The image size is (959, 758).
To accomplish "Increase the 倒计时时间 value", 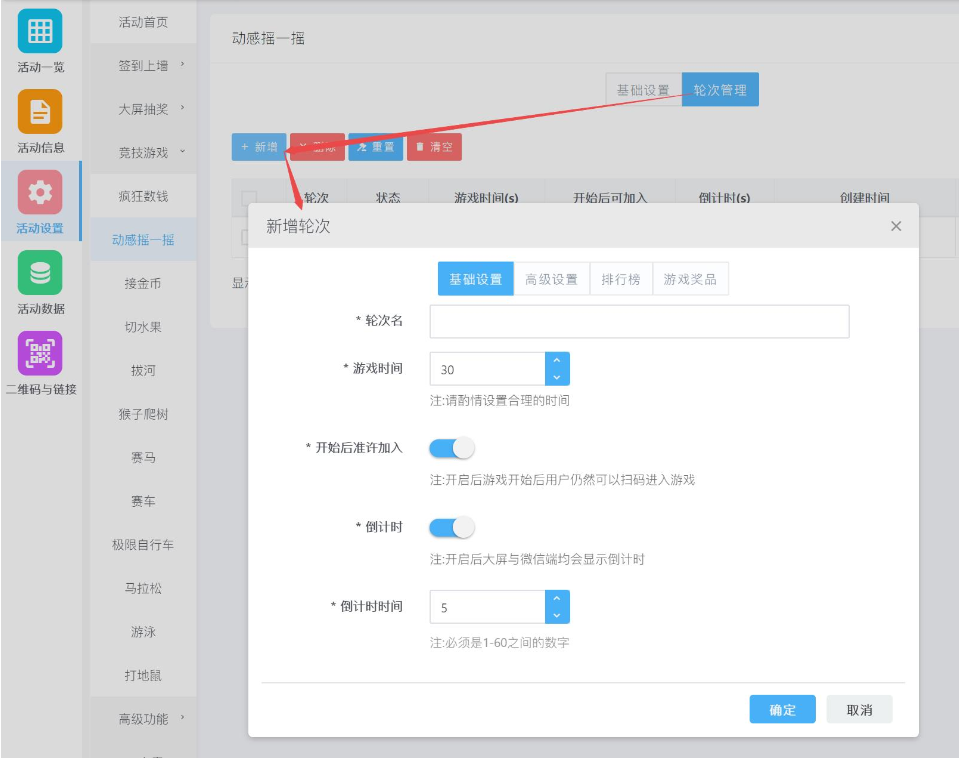I will point(557,598).
